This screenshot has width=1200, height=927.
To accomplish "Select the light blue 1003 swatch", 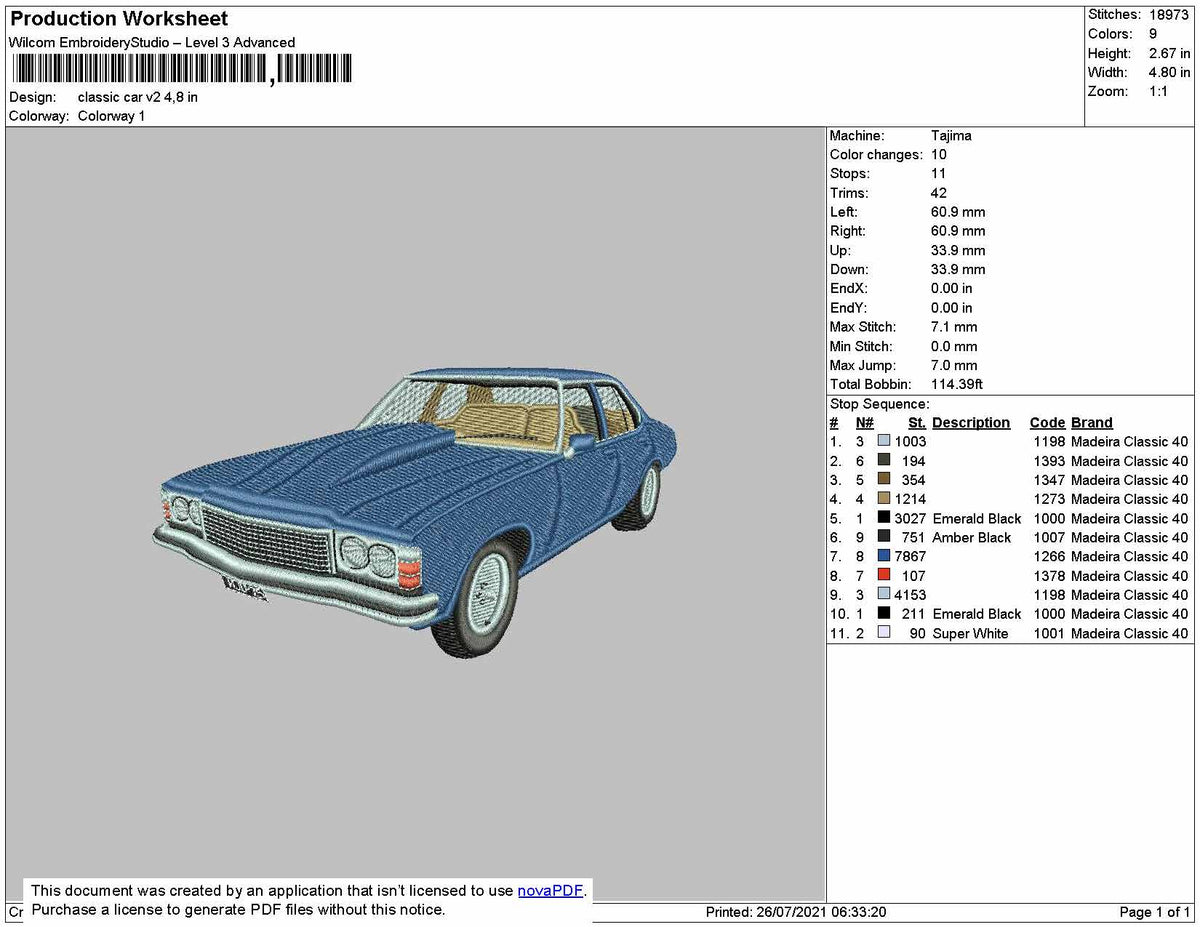I will click(x=884, y=440).
